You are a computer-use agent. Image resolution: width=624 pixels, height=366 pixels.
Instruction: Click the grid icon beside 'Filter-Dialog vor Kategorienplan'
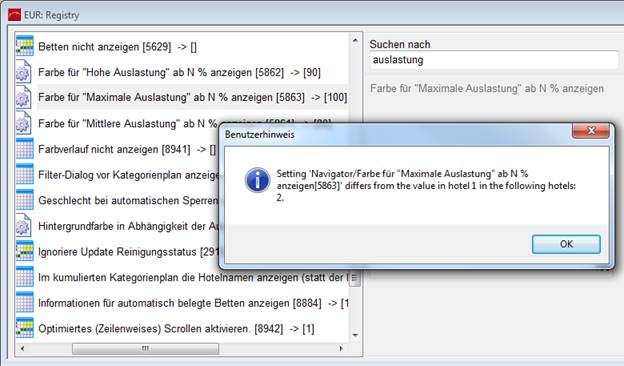coord(25,174)
